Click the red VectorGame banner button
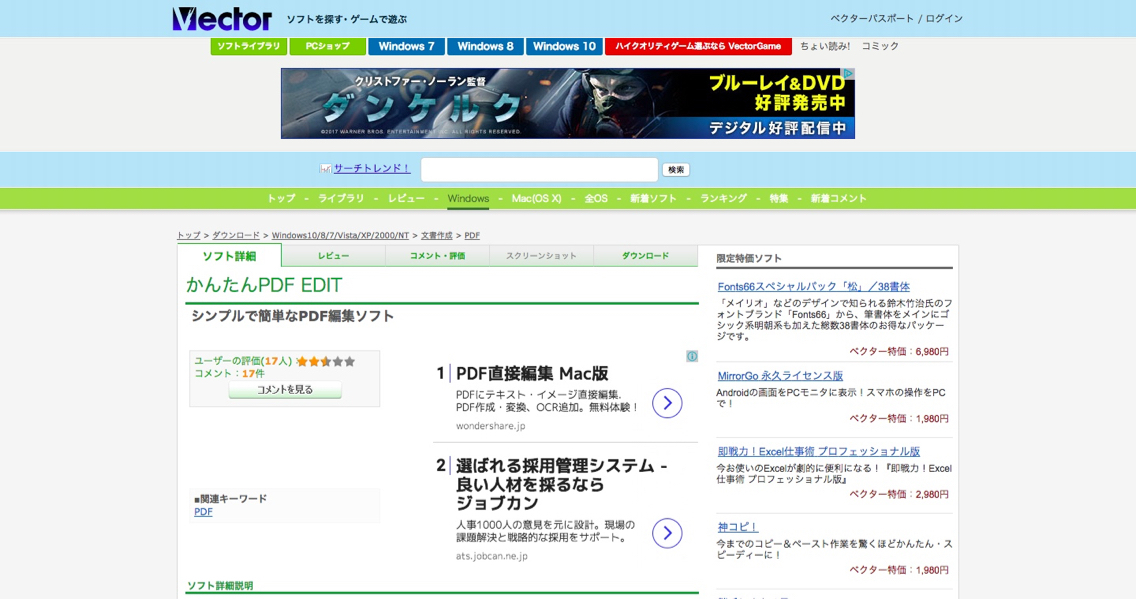 click(698, 46)
